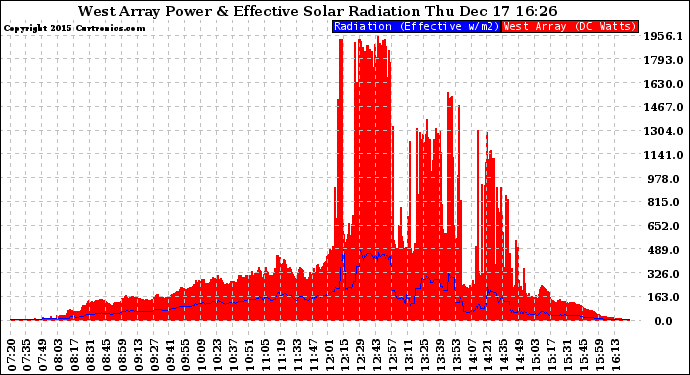Click x-axis time label 16:13
690x375 pixels.
615,355
